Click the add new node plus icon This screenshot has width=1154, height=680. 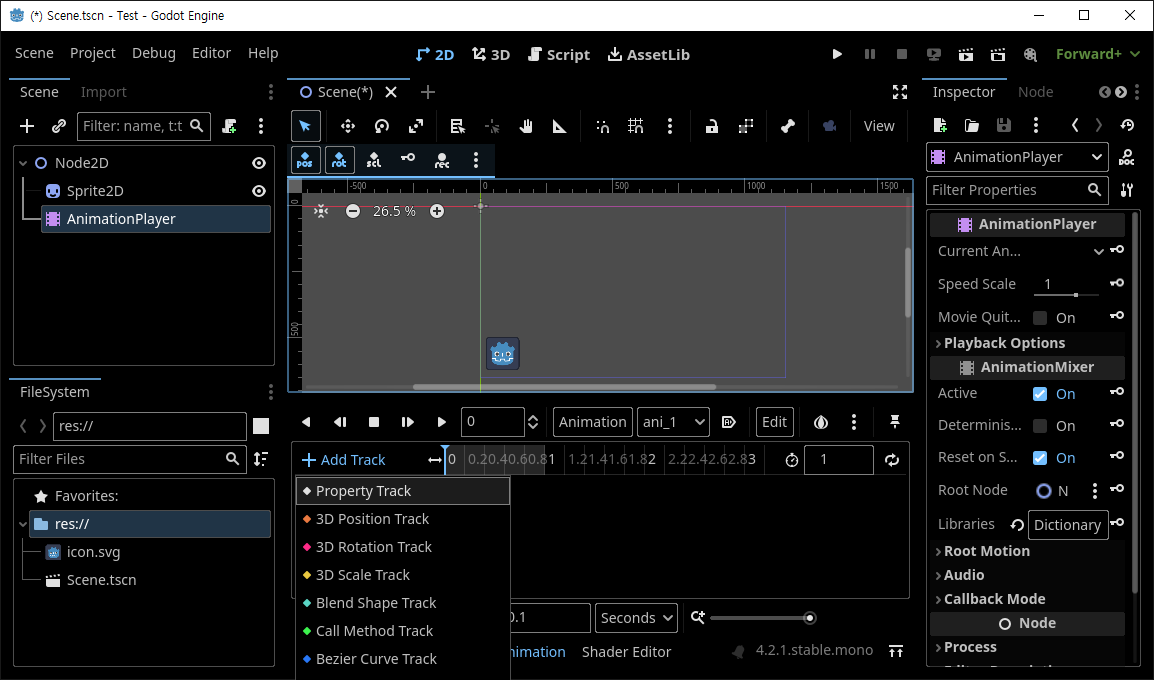pyautogui.click(x=27, y=126)
